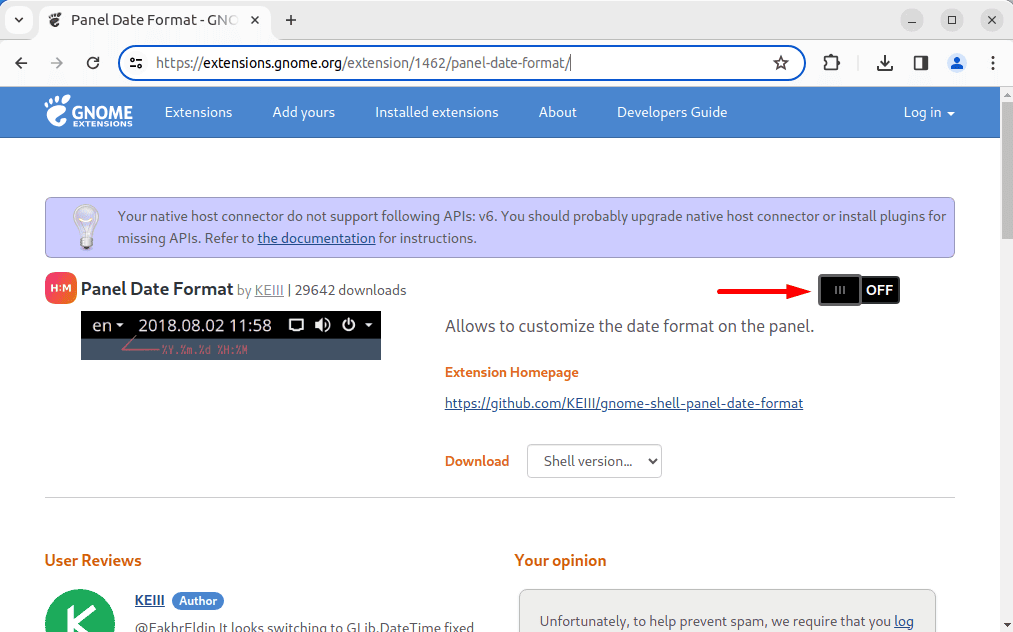Open KEIII reviewer profile link
Viewport: 1013px width, 632px height.
149,600
